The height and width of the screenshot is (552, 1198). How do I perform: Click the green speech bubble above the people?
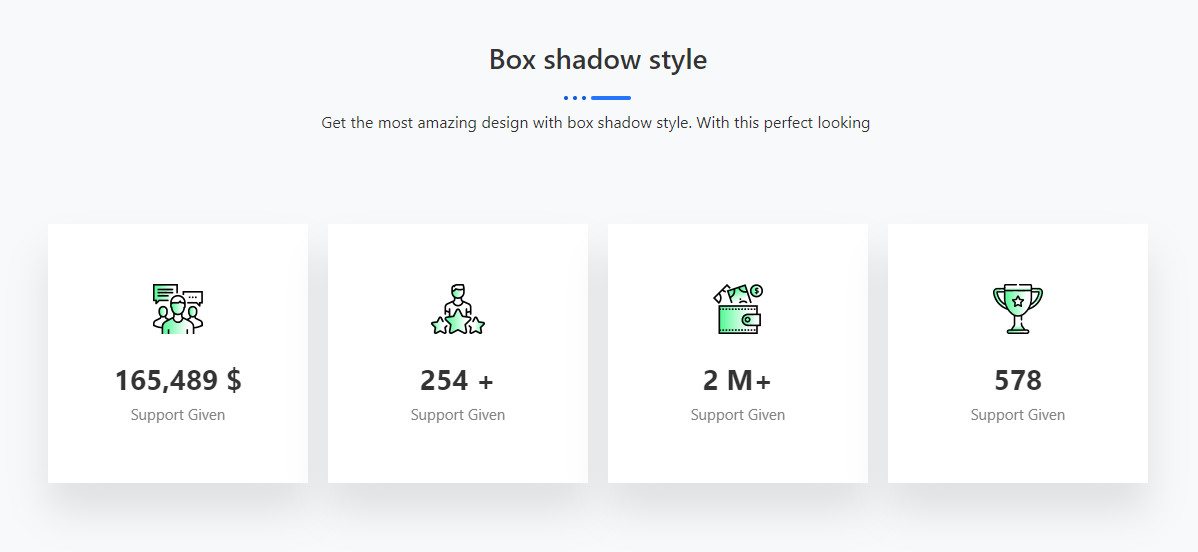165,292
